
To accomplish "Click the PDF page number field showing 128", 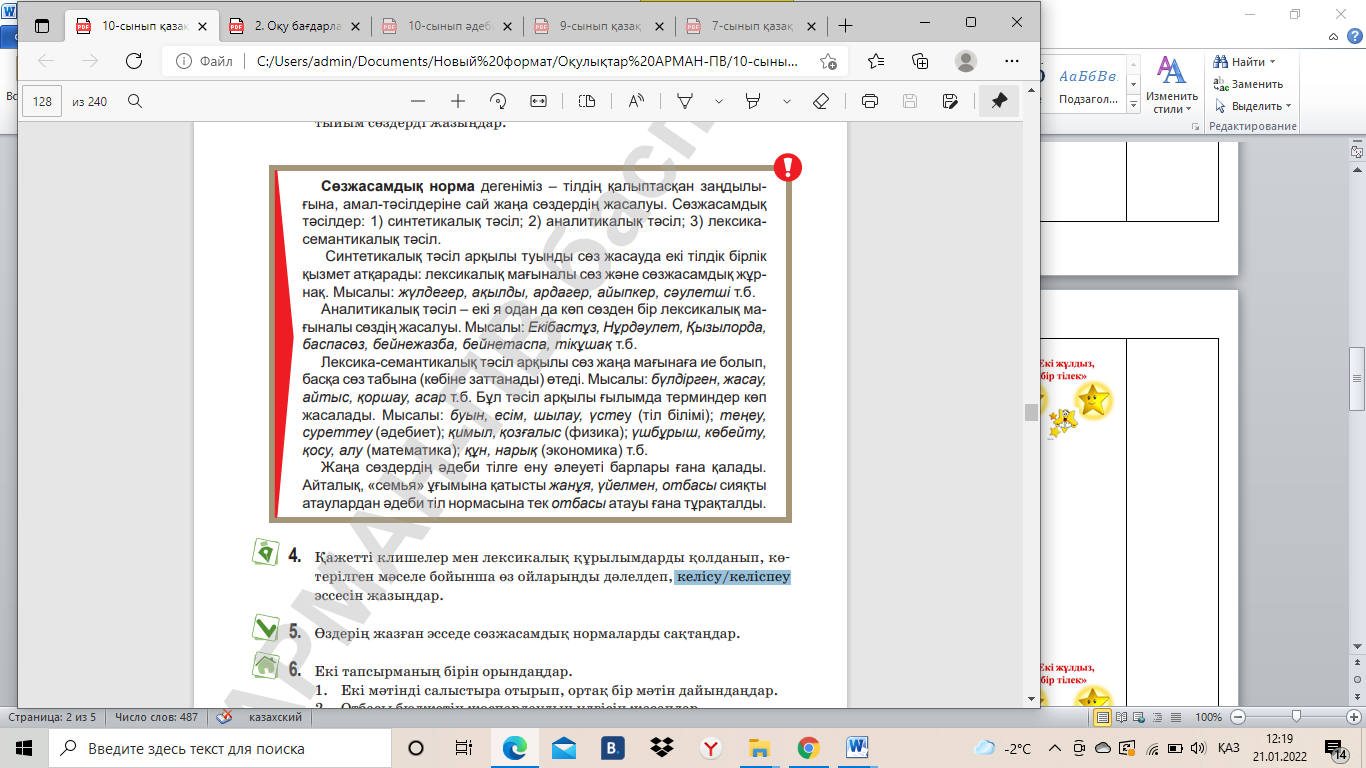I will (x=43, y=101).
